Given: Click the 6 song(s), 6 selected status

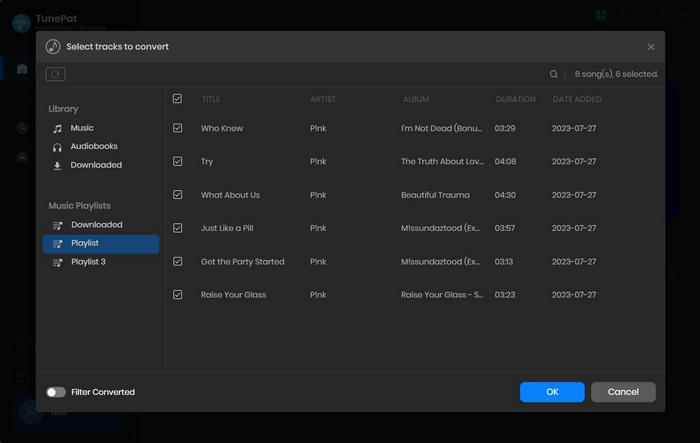Looking at the screenshot, I should (x=617, y=74).
